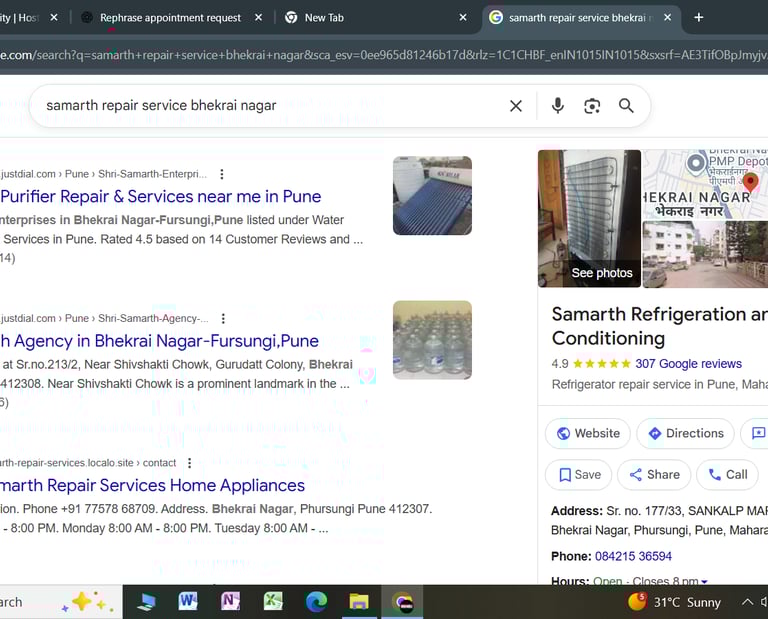Screen dimensions: 768x619
Task: Open Purifier Repair & Services near me link
Action: pyautogui.click(x=161, y=196)
